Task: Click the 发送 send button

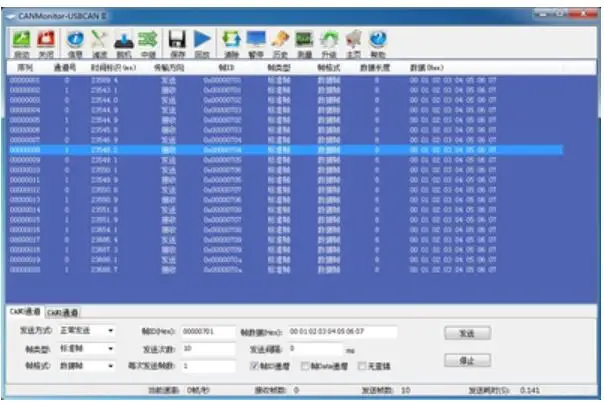Action: tap(467, 333)
